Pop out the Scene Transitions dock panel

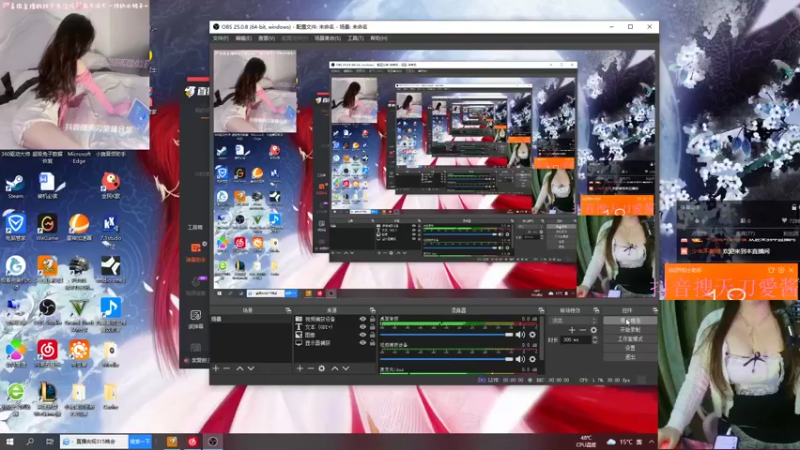[596, 310]
